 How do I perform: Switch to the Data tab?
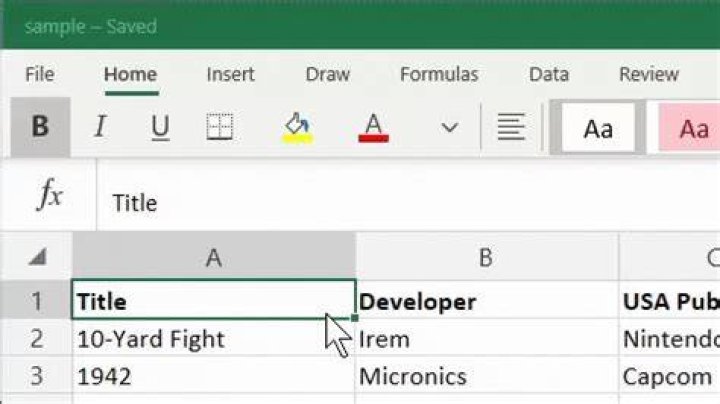[549, 74]
